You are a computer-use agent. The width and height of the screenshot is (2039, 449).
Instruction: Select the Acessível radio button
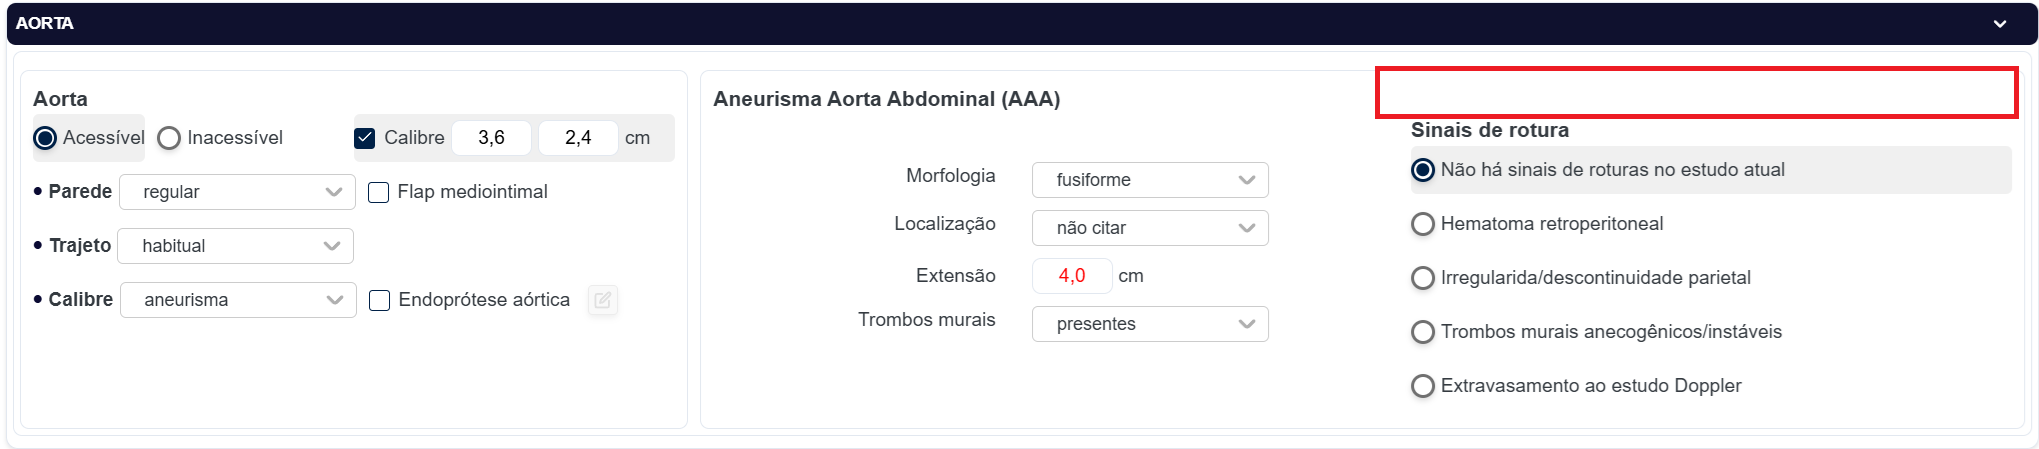(x=45, y=138)
